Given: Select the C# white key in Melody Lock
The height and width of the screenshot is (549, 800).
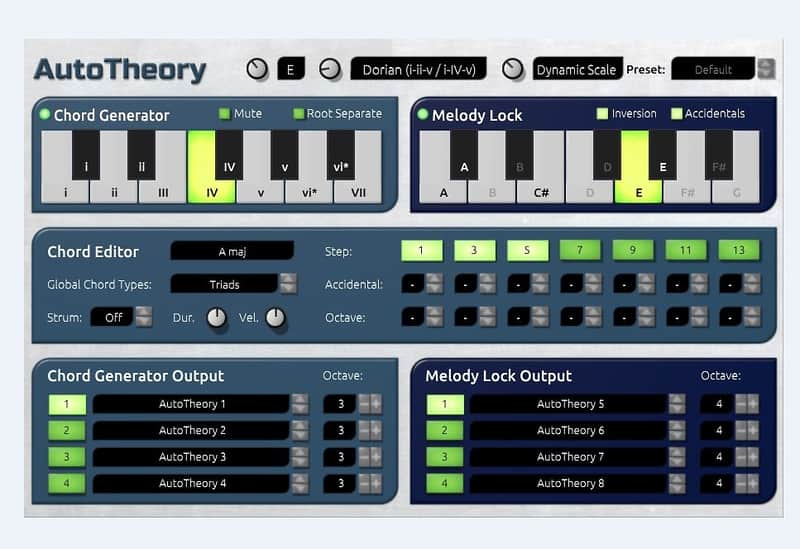Looking at the screenshot, I should [541, 192].
